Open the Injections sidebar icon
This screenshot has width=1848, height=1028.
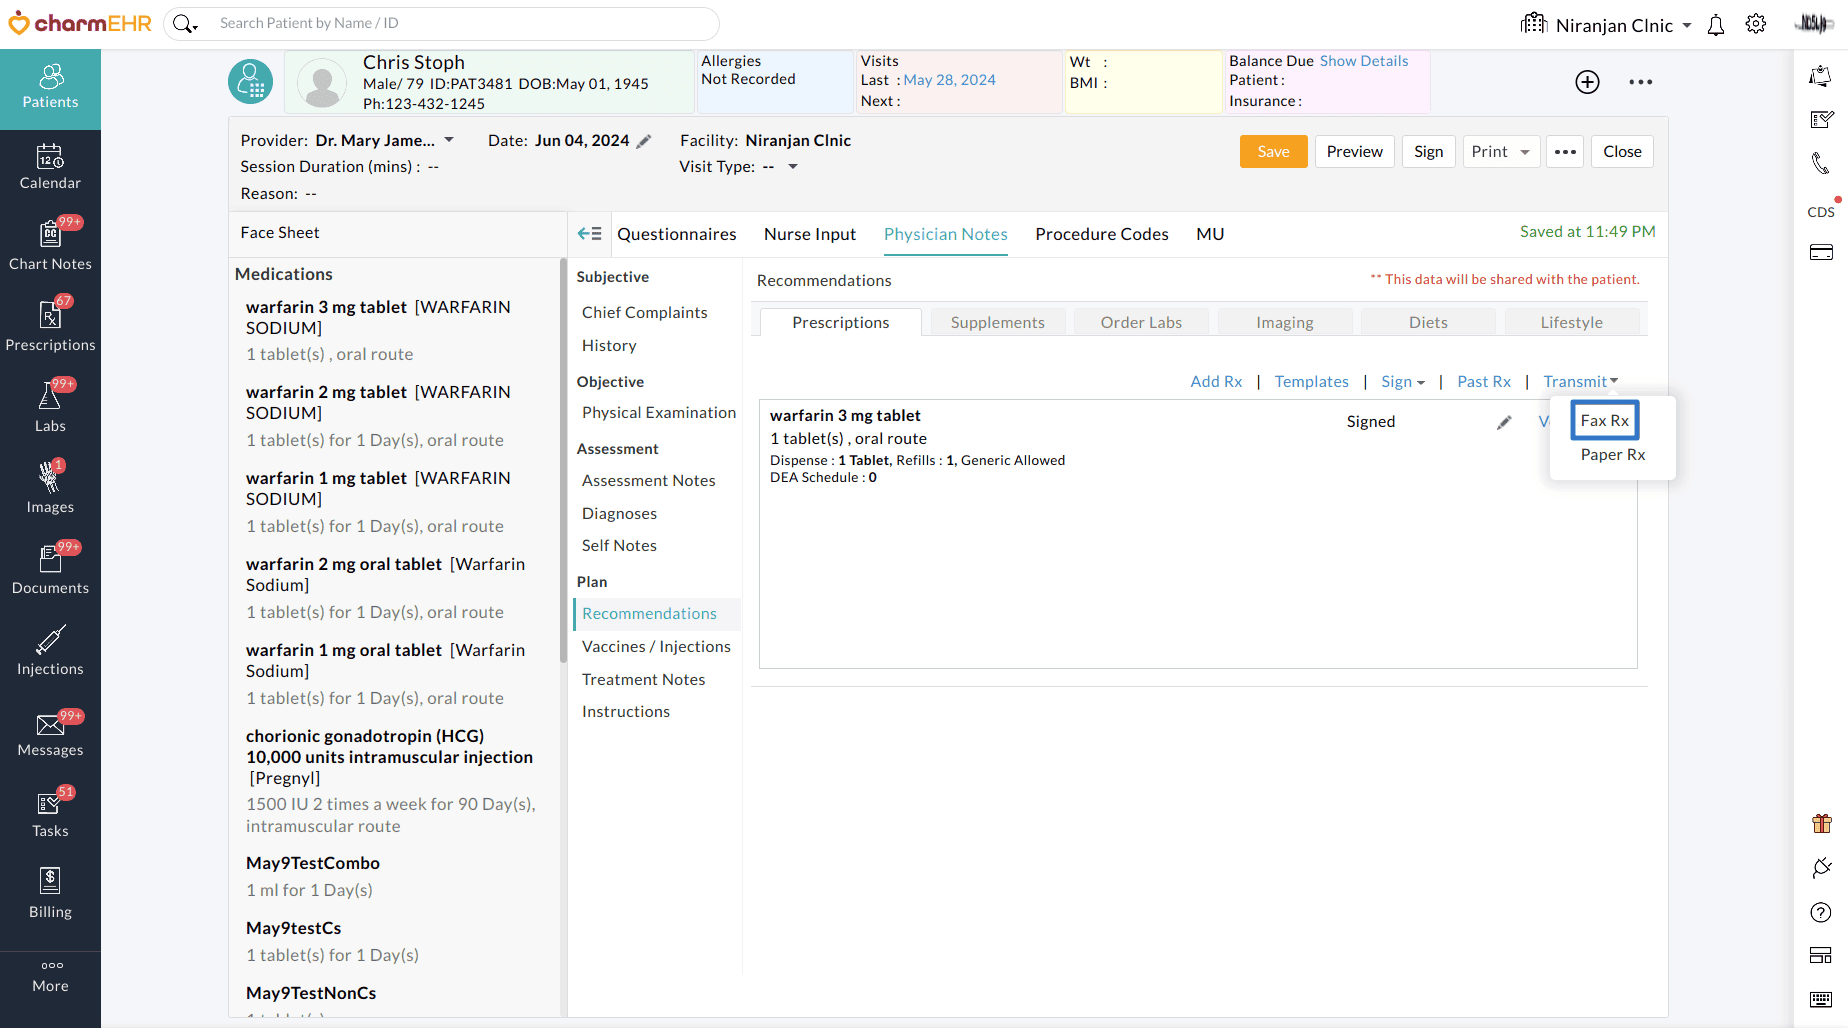click(50, 651)
